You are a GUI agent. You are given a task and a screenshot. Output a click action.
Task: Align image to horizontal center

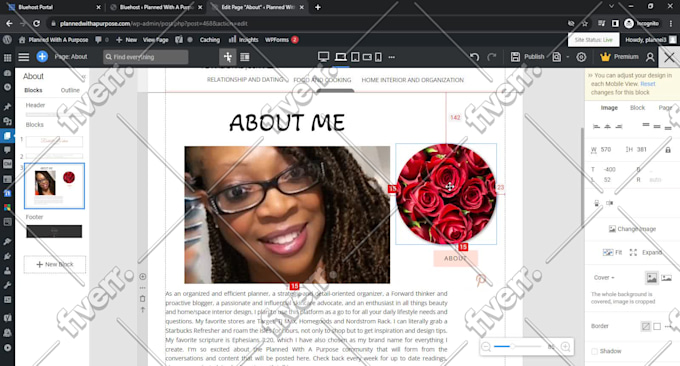click(607, 126)
